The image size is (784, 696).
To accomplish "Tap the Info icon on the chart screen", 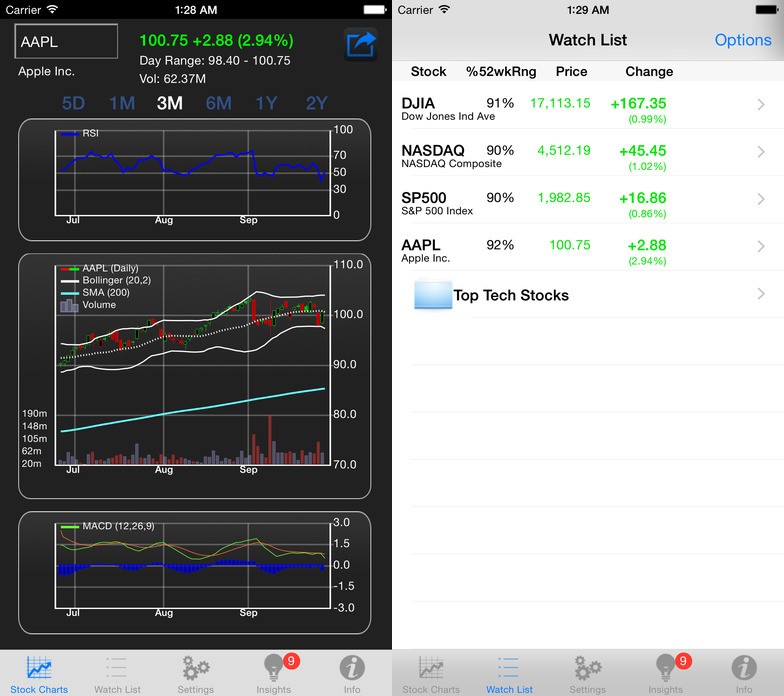I will pyautogui.click(x=352, y=669).
